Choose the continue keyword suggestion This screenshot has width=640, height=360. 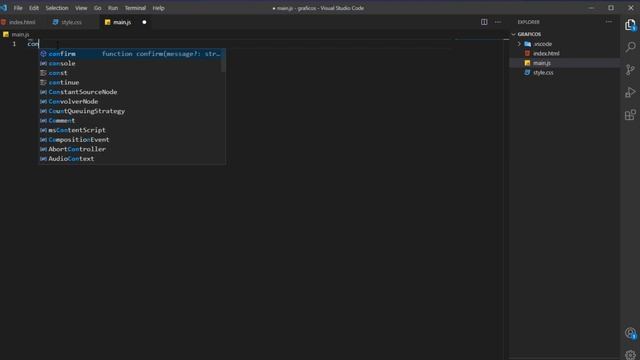131,82
